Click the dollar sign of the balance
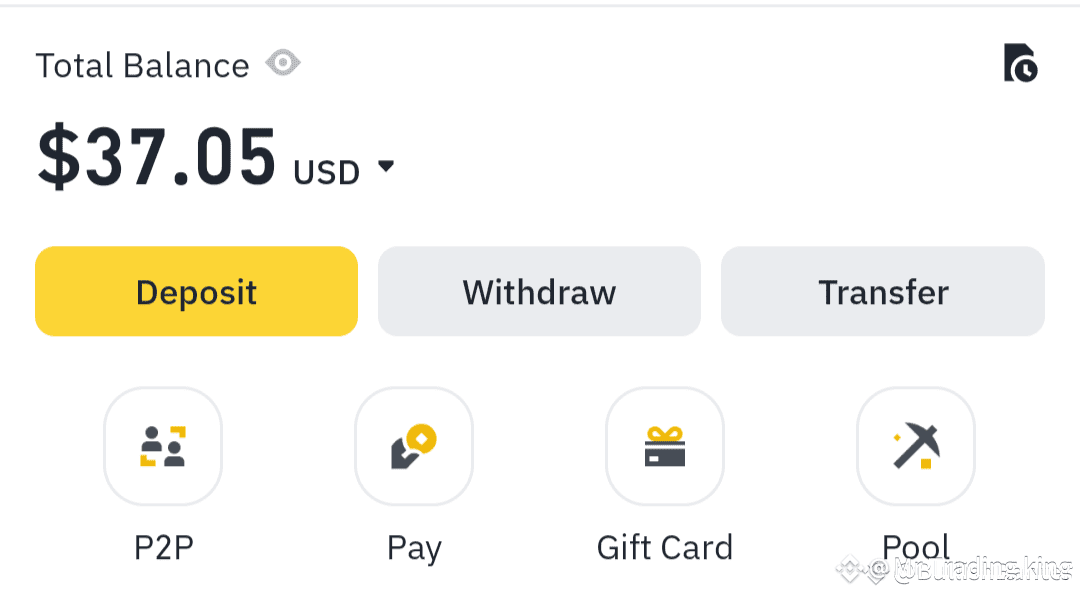 (x=59, y=156)
